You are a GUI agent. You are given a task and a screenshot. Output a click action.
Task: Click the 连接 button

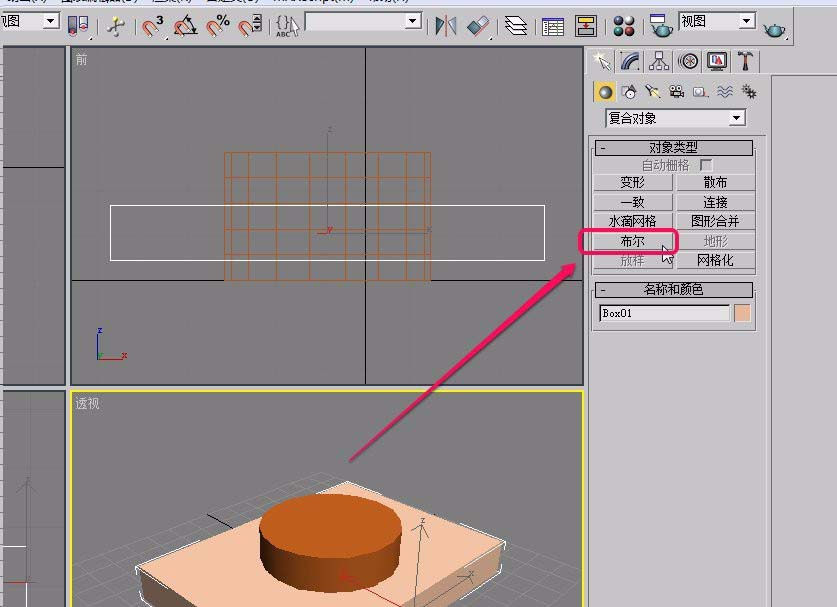[x=715, y=202]
